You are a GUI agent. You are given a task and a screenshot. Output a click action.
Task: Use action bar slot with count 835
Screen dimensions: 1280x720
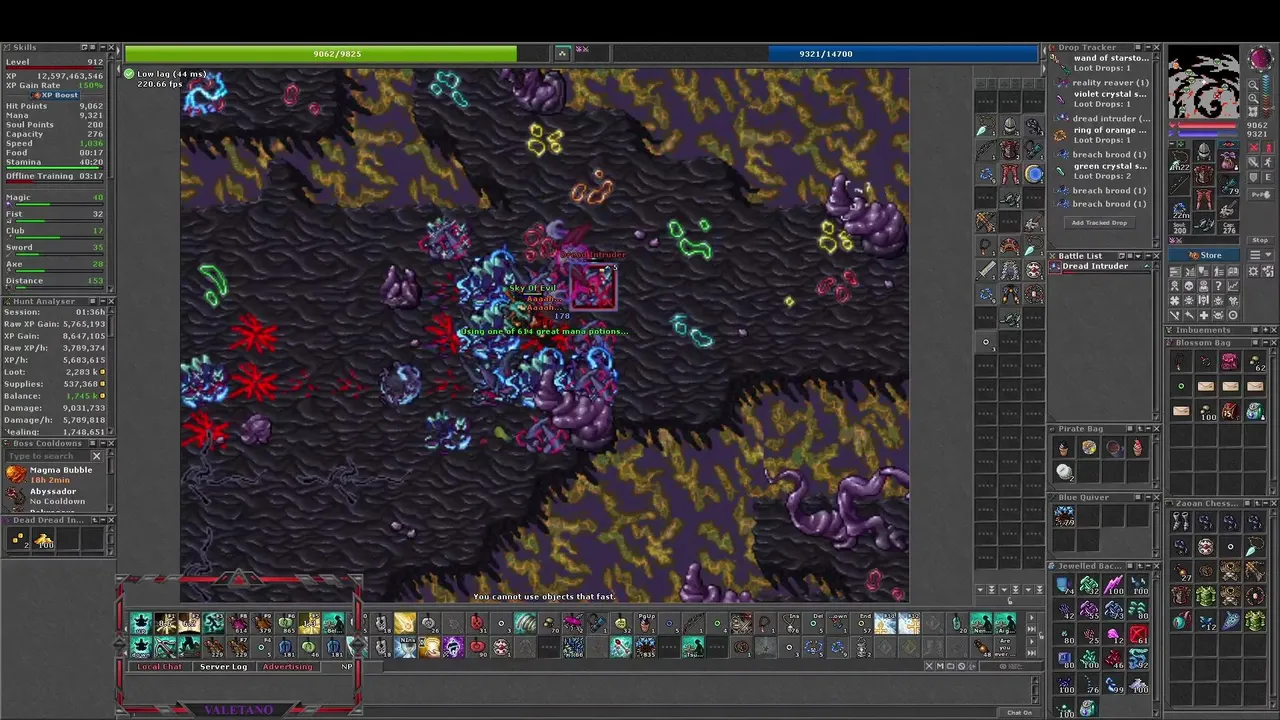pyautogui.click(x=646, y=647)
